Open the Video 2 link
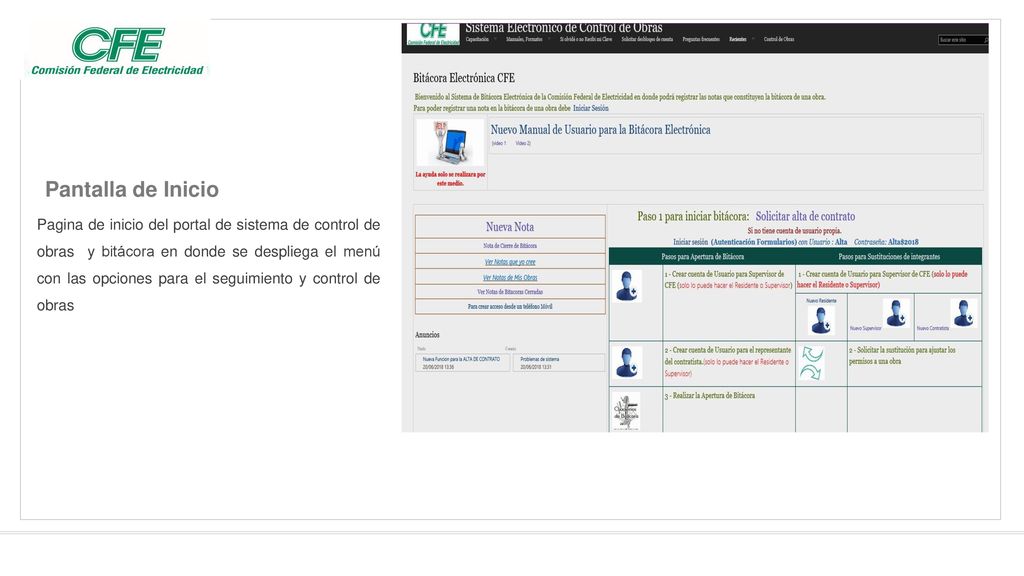The image size is (1024, 576). click(523, 144)
